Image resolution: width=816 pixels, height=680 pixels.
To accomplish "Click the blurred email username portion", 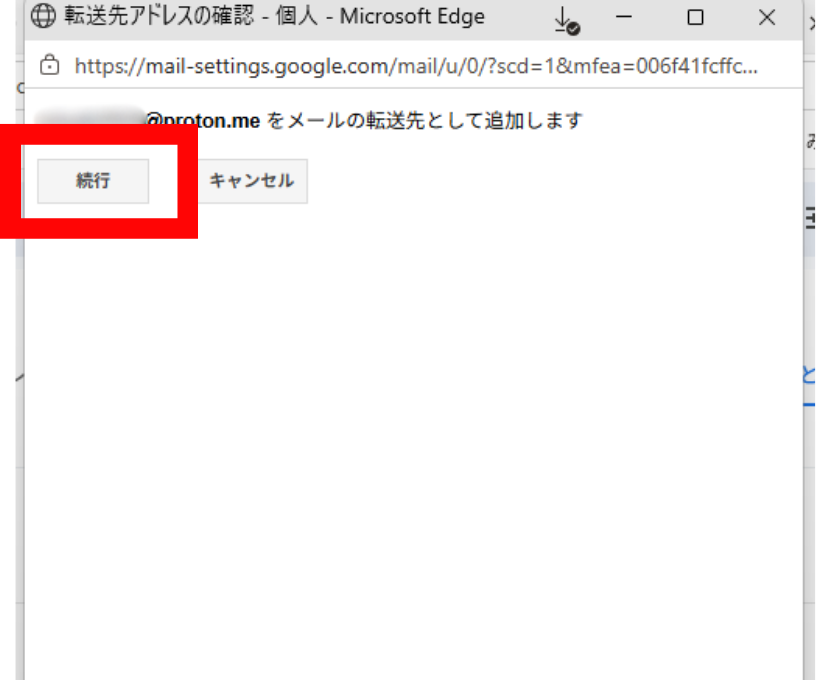I will tap(90, 120).
